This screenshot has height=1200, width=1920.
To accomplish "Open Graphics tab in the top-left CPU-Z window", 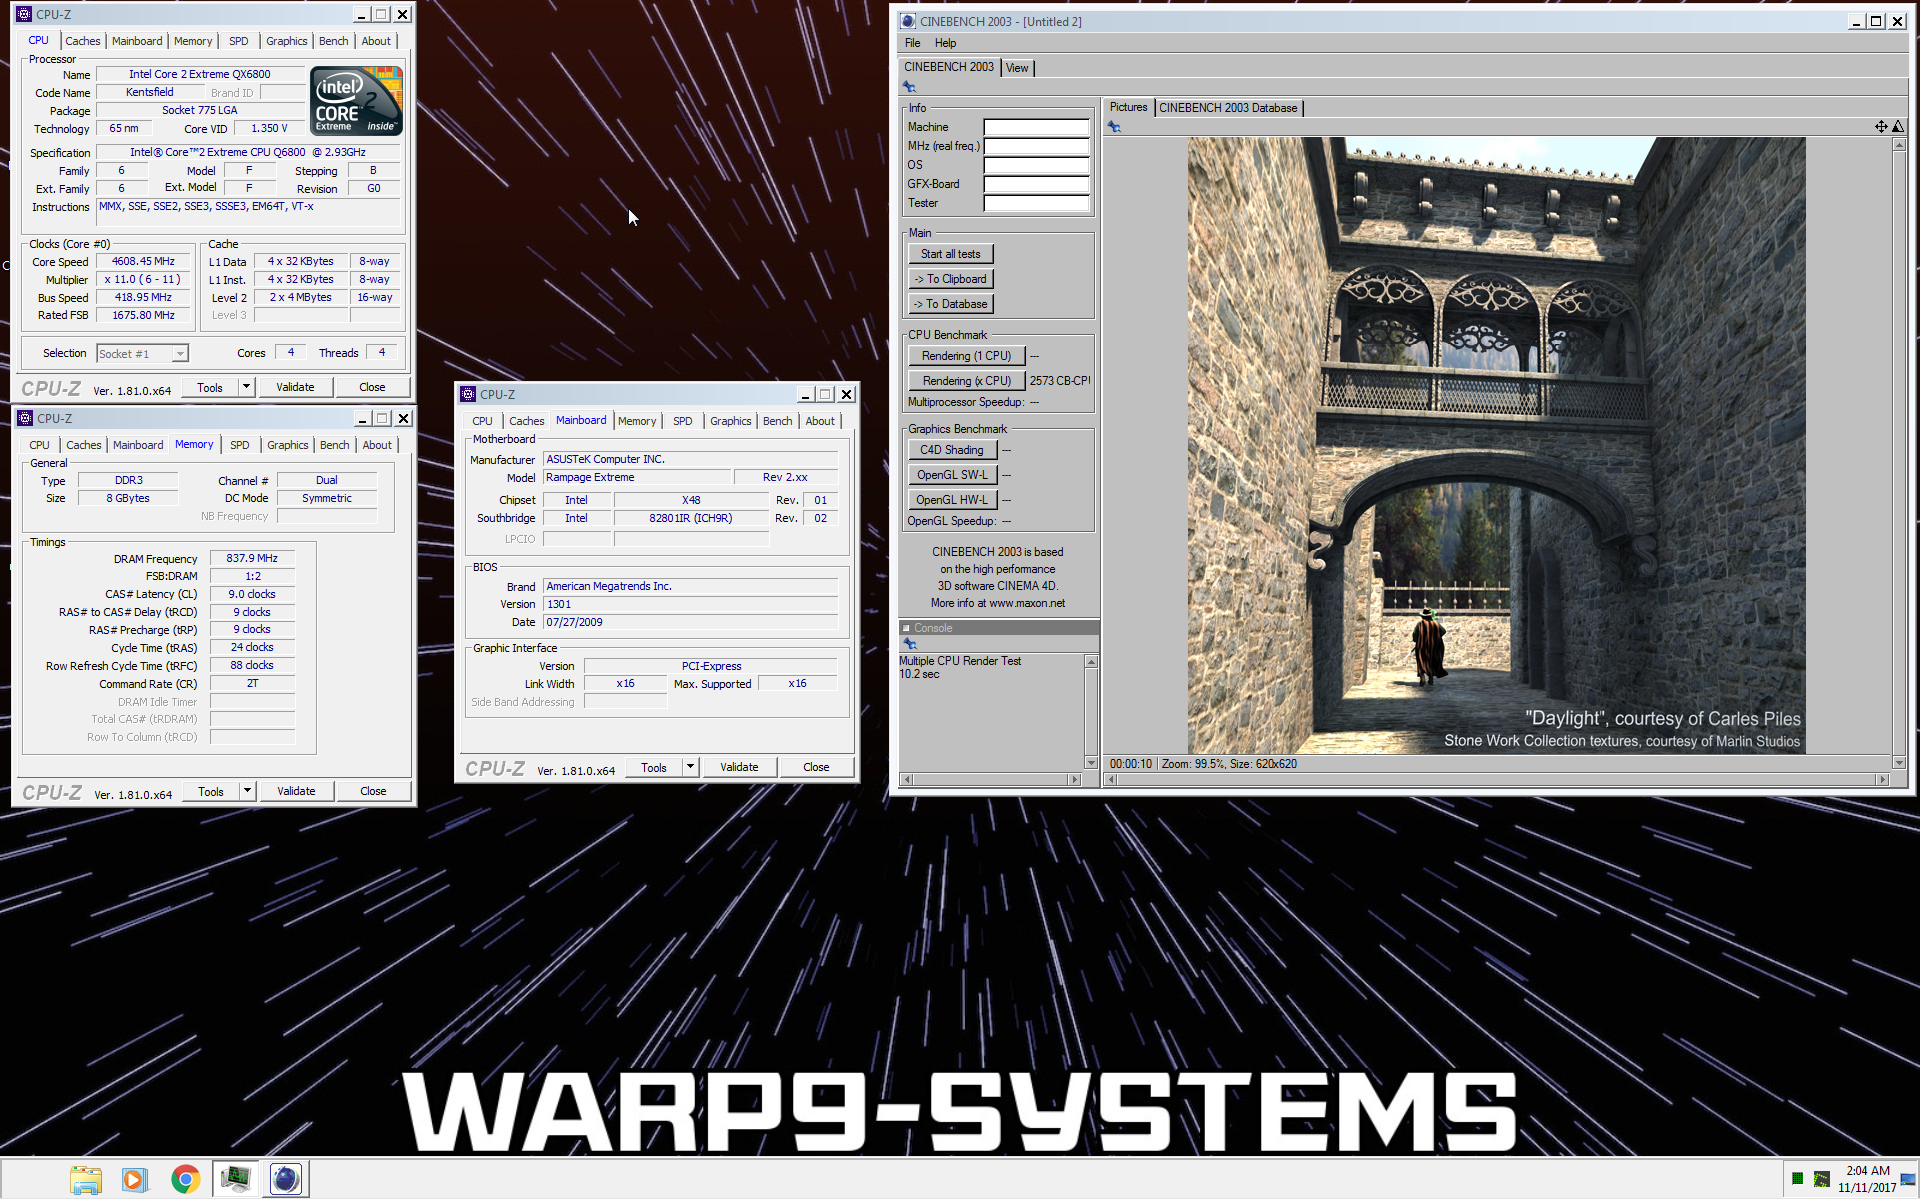I will click(x=287, y=41).
